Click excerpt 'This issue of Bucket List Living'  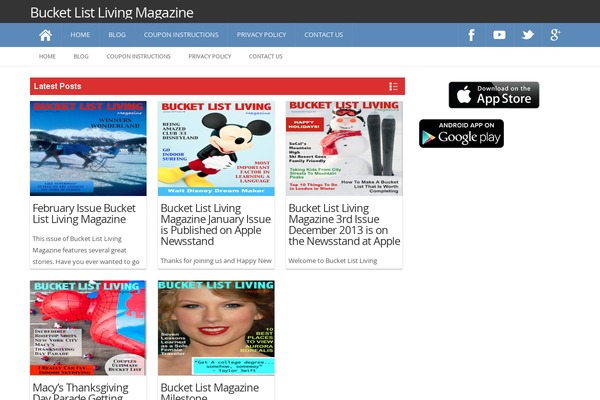77,239
